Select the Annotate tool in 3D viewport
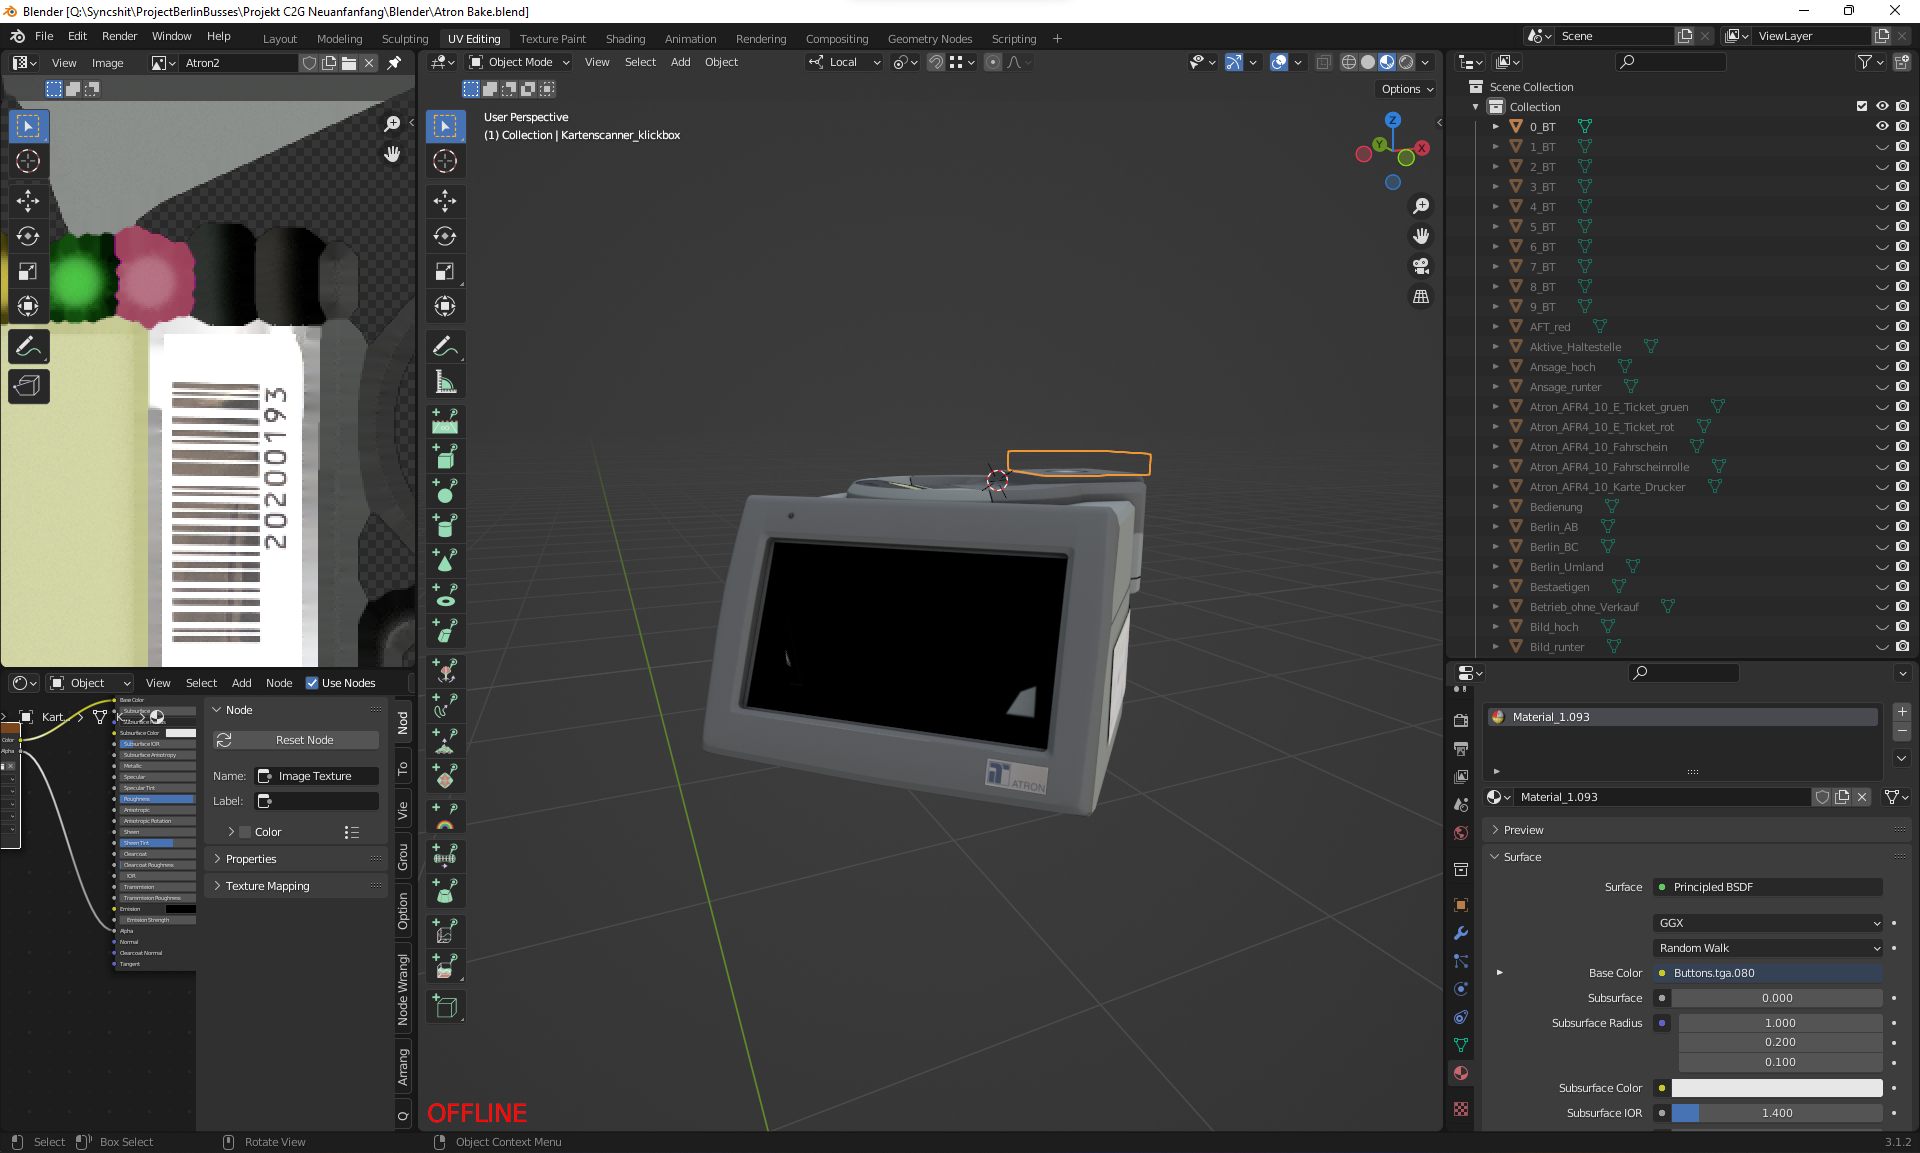Image resolution: width=1920 pixels, height=1153 pixels. (445, 346)
